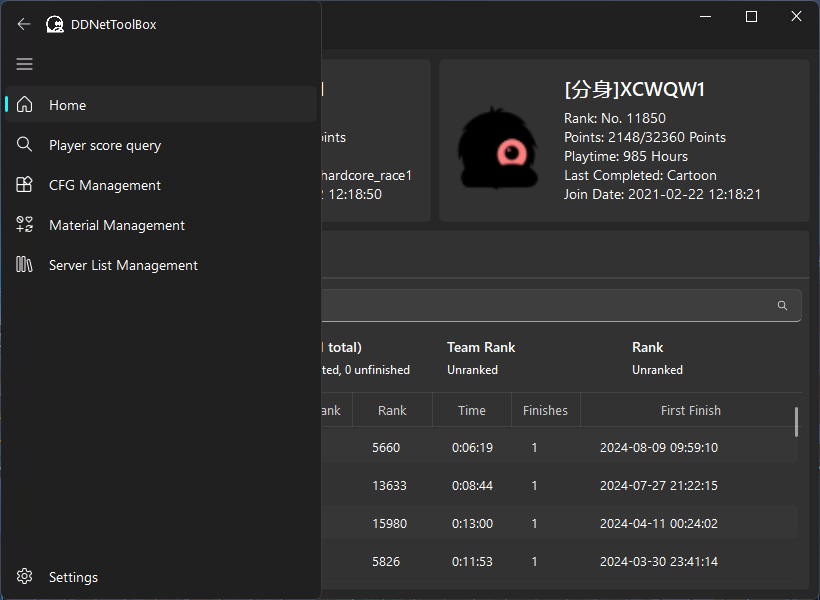
Task: Click 'Join Date: 2021-02-22 12:18:21' text
Action: pyautogui.click(x=662, y=195)
